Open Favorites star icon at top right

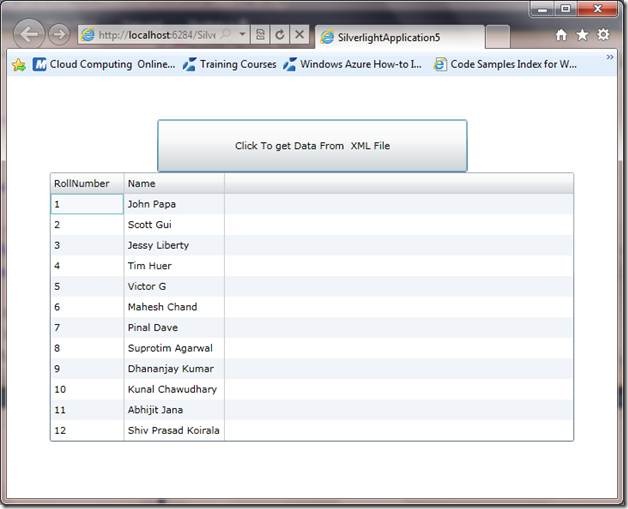582,35
